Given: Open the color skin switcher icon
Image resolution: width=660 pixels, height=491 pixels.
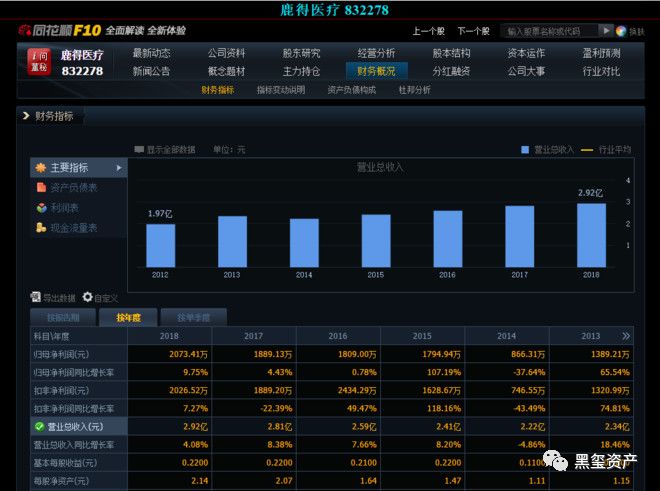Looking at the screenshot, I should tap(621, 31).
